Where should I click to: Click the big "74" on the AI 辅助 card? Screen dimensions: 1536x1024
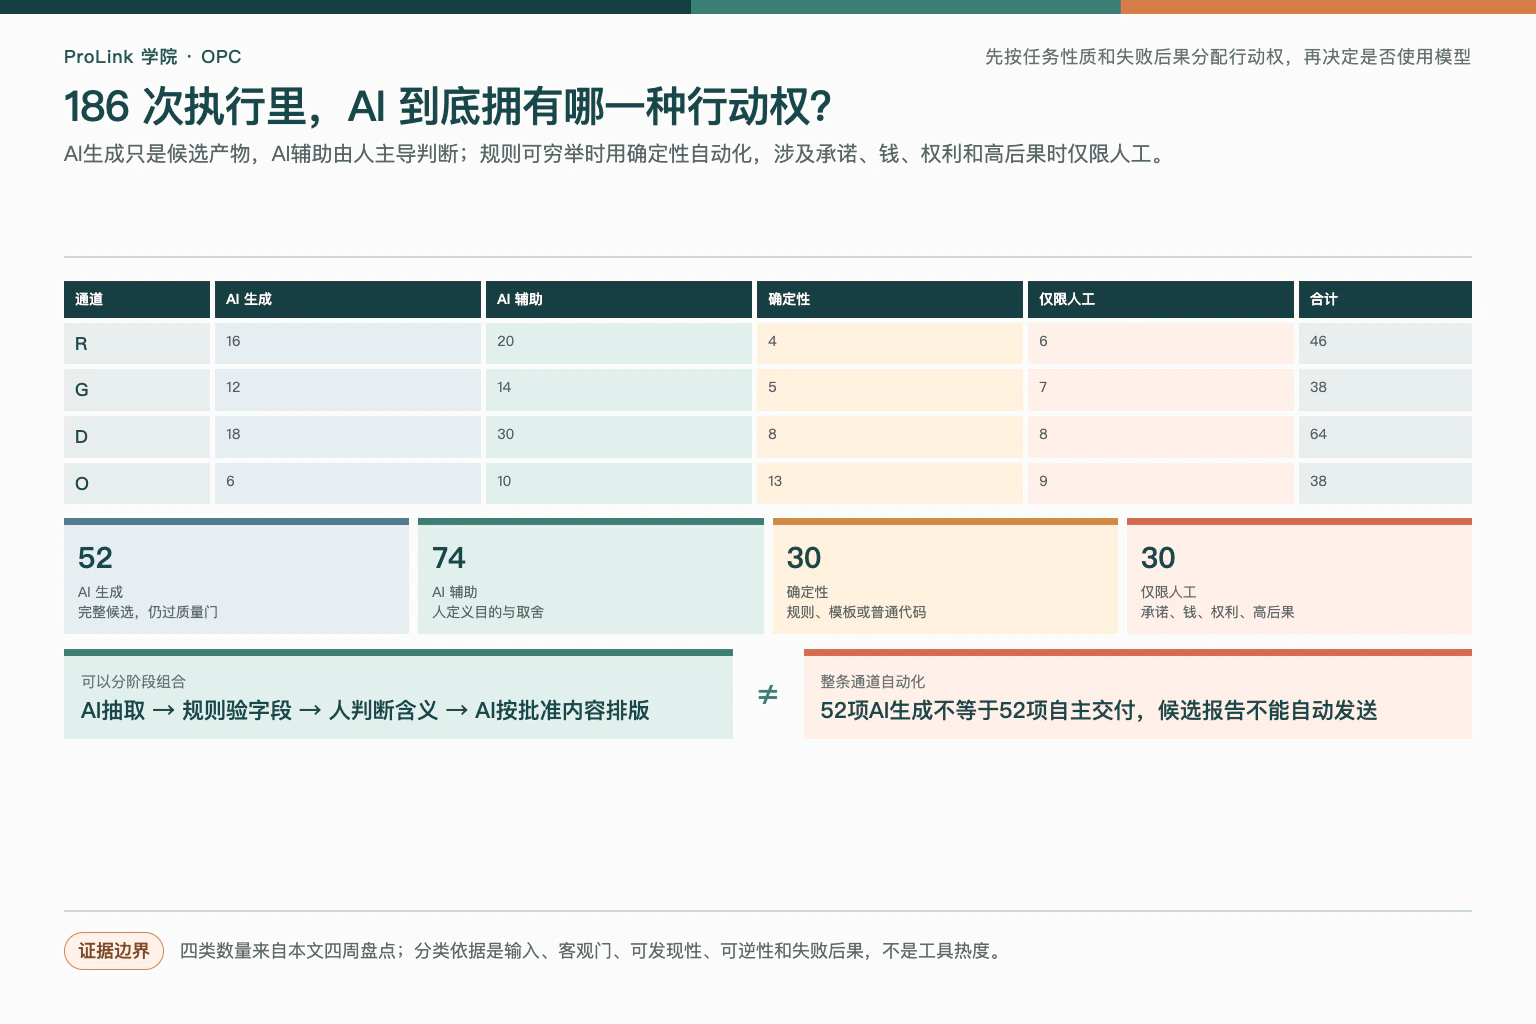pyautogui.click(x=449, y=558)
